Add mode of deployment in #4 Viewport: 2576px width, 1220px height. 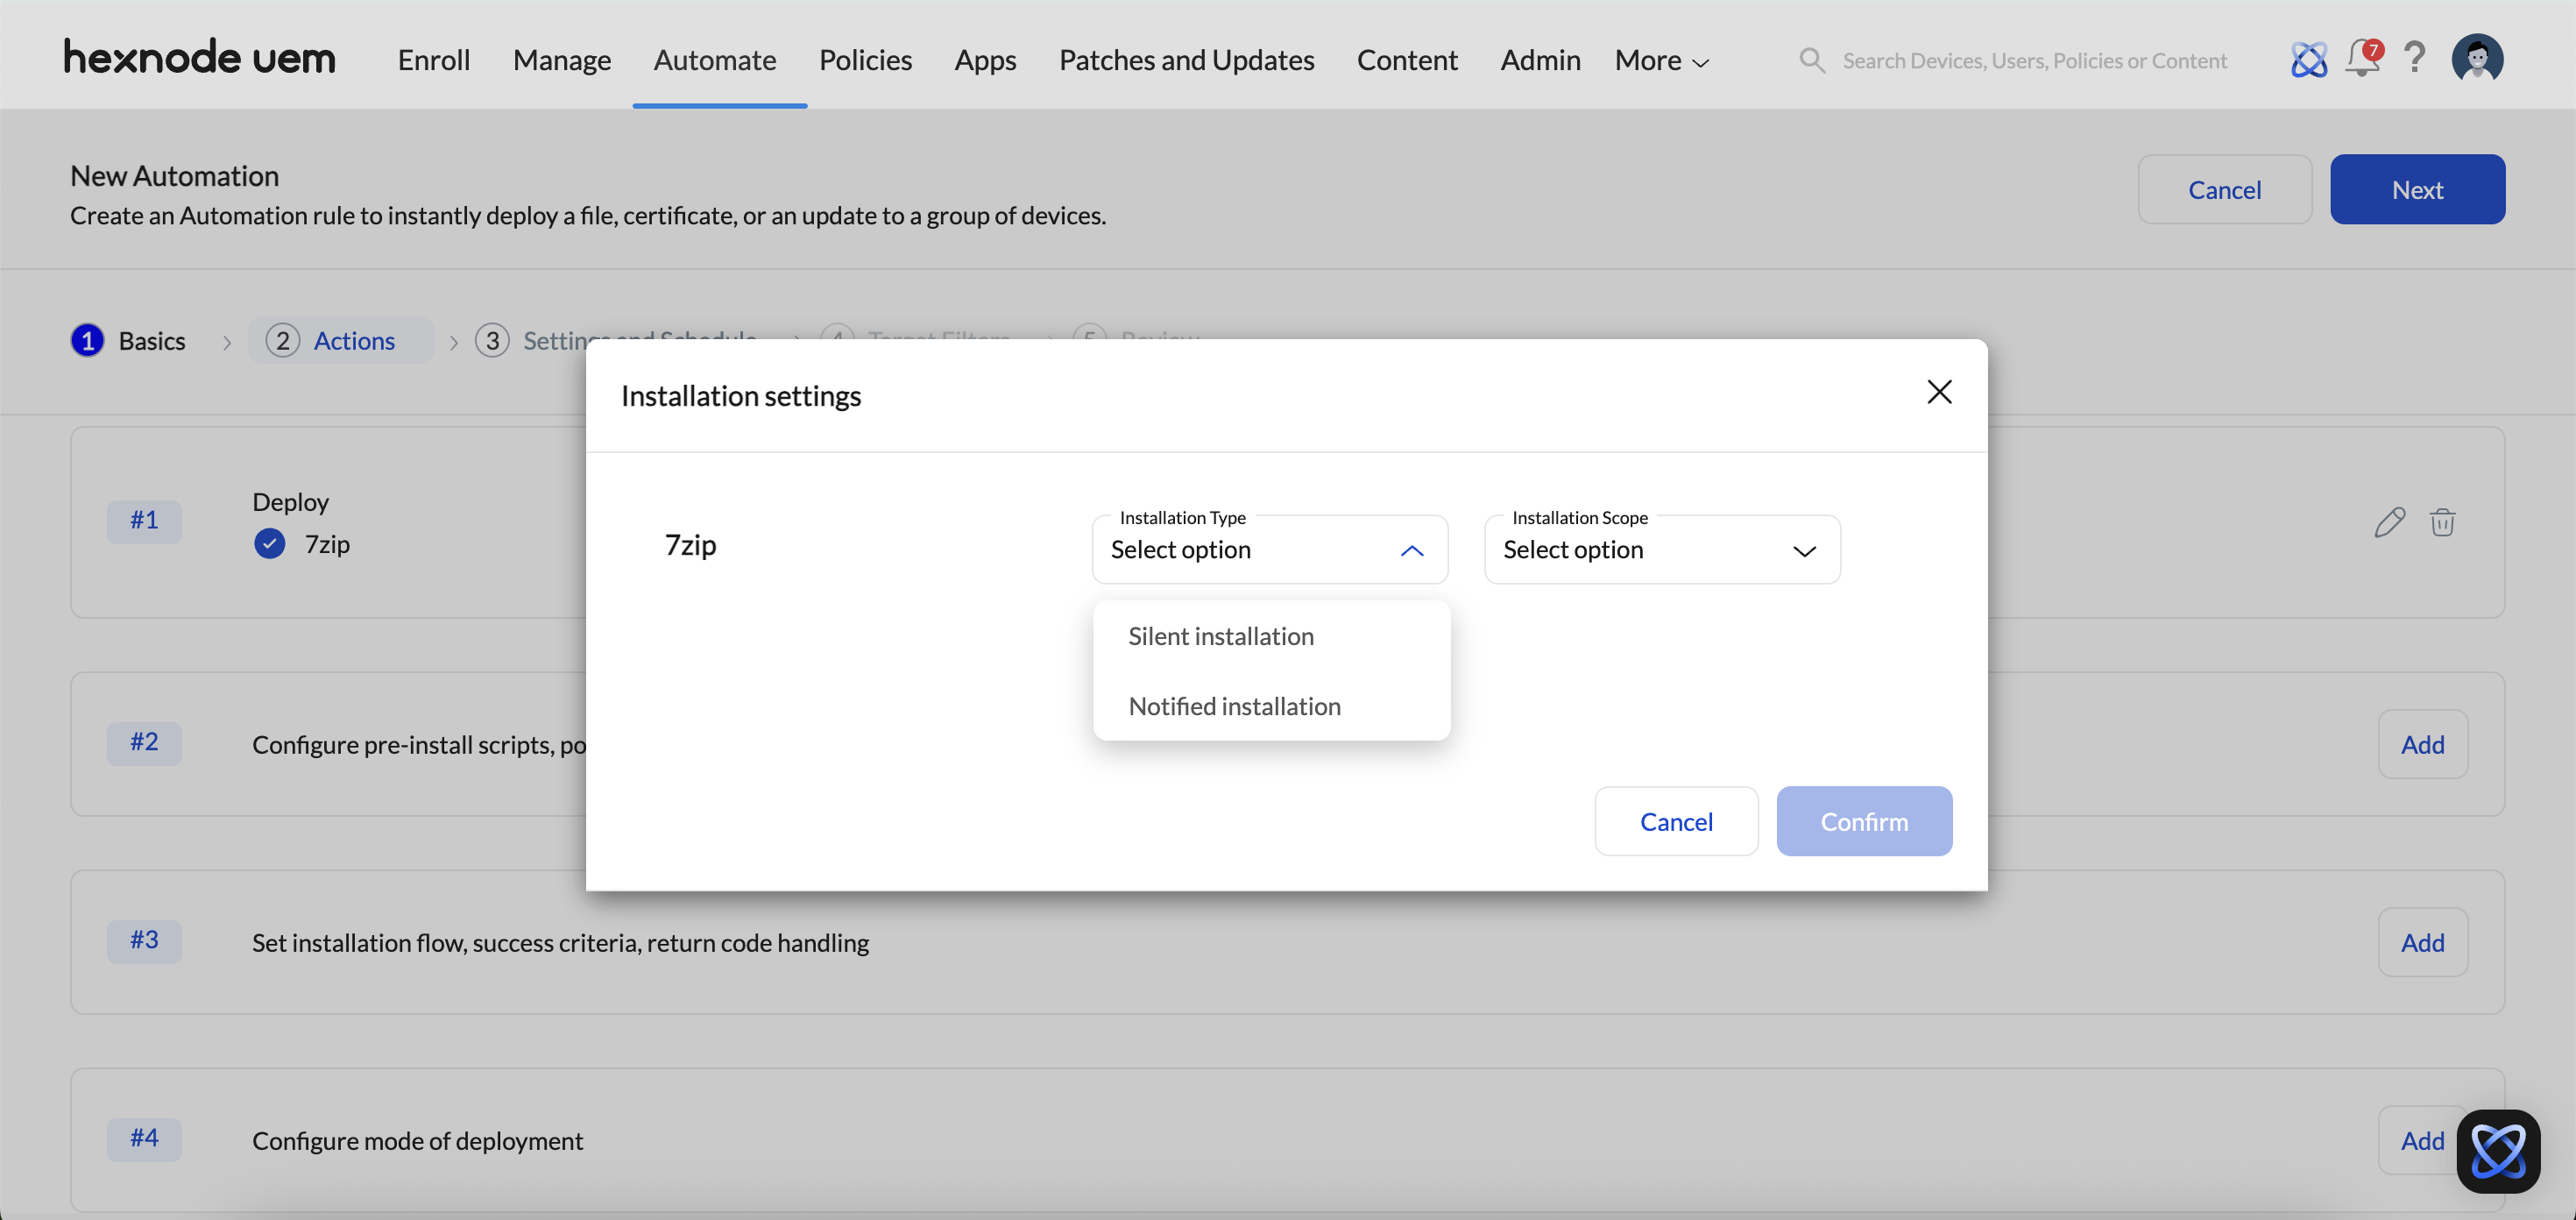point(2422,1140)
